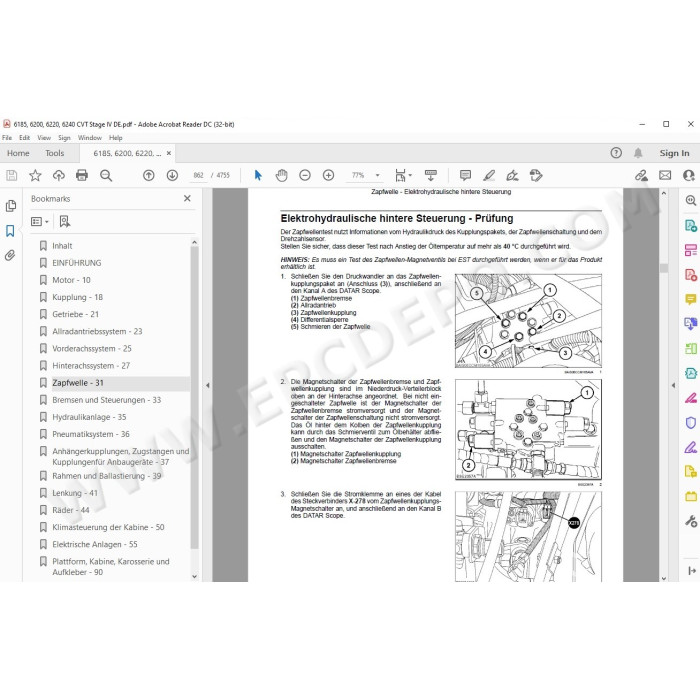Open Räder - 44 bookmark
This screenshot has width=700, height=700.
click(x=71, y=510)
